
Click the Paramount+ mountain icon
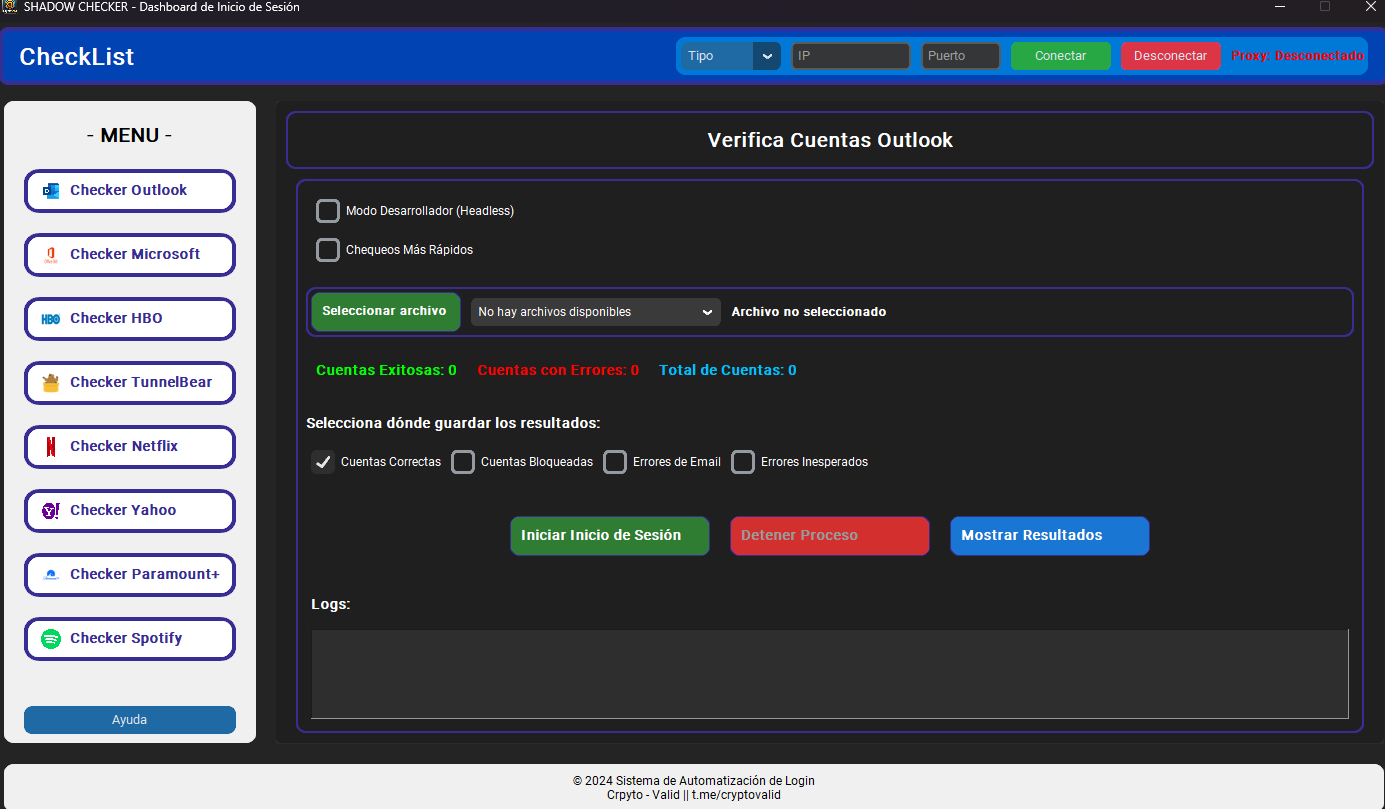[x=49, y=574]
